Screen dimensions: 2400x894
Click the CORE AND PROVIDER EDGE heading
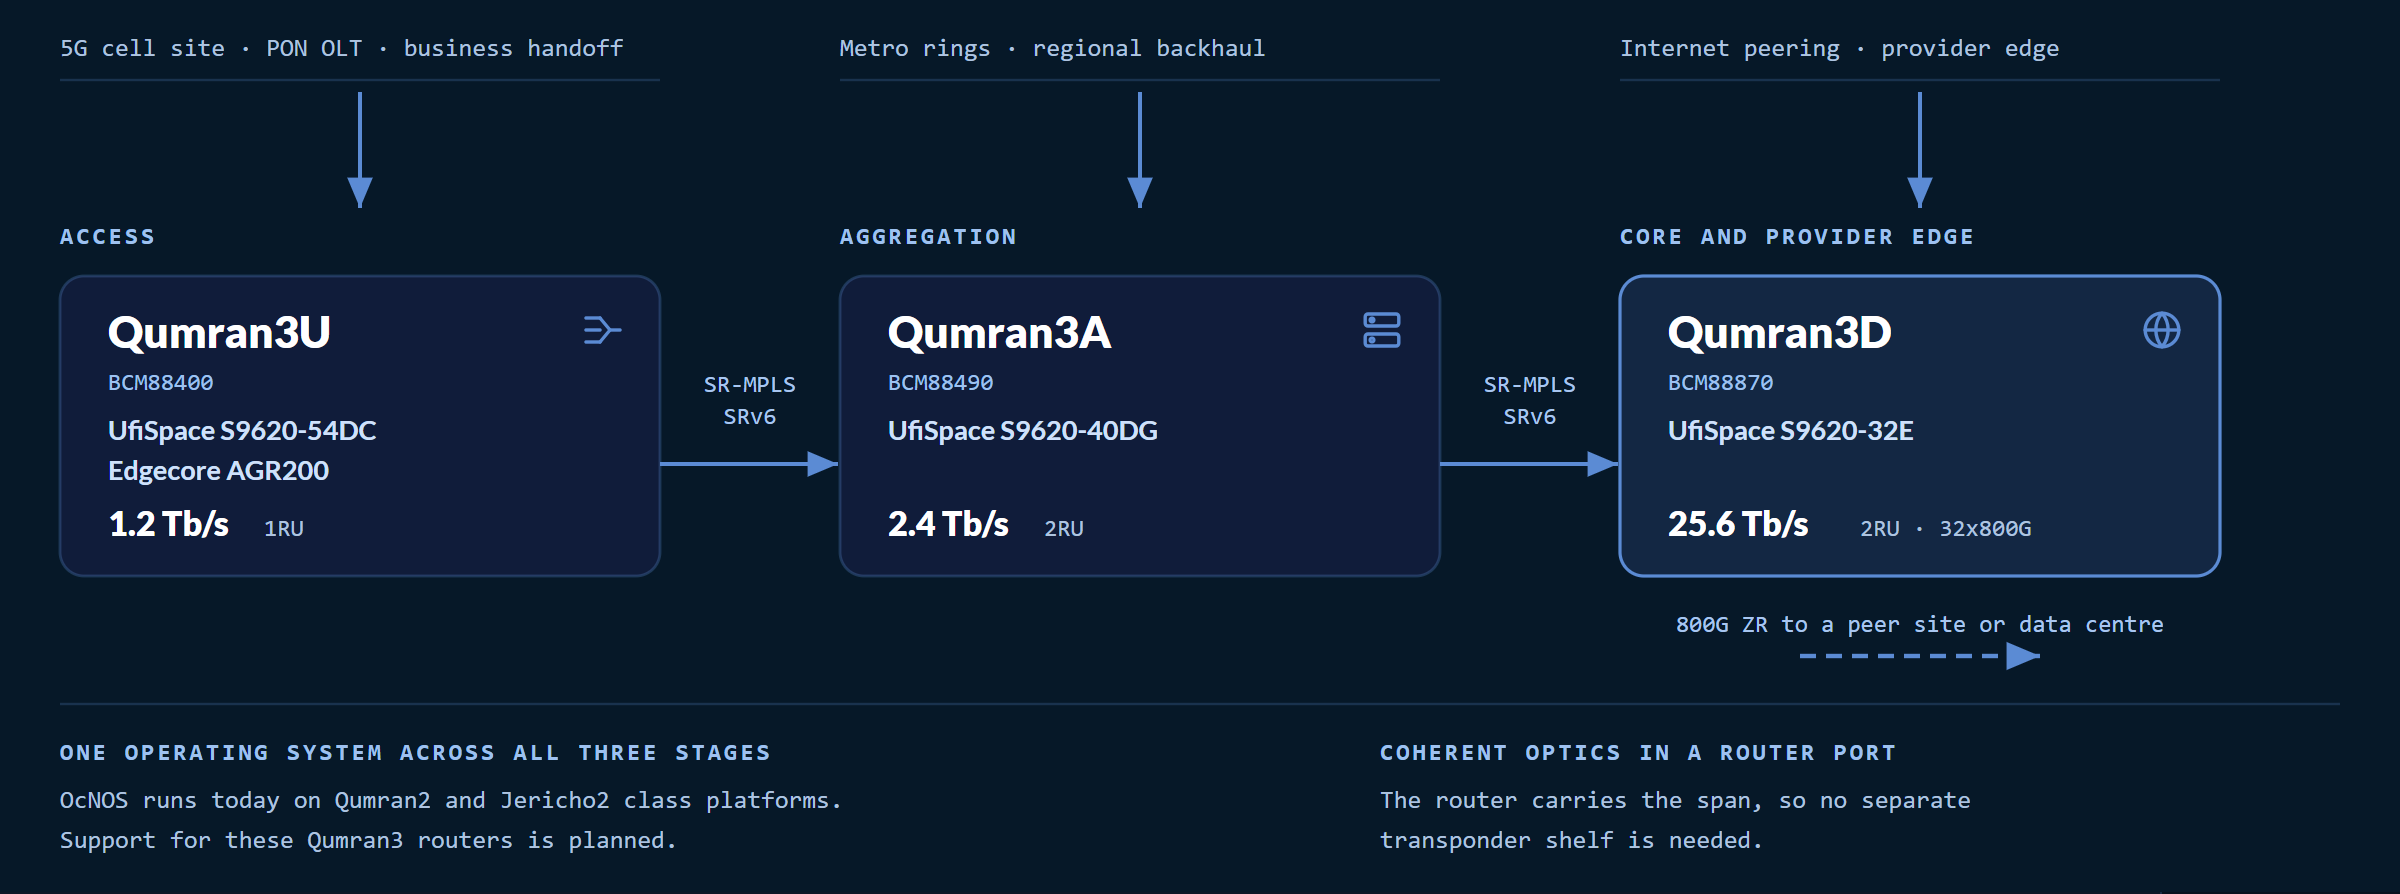[1797, 237]
